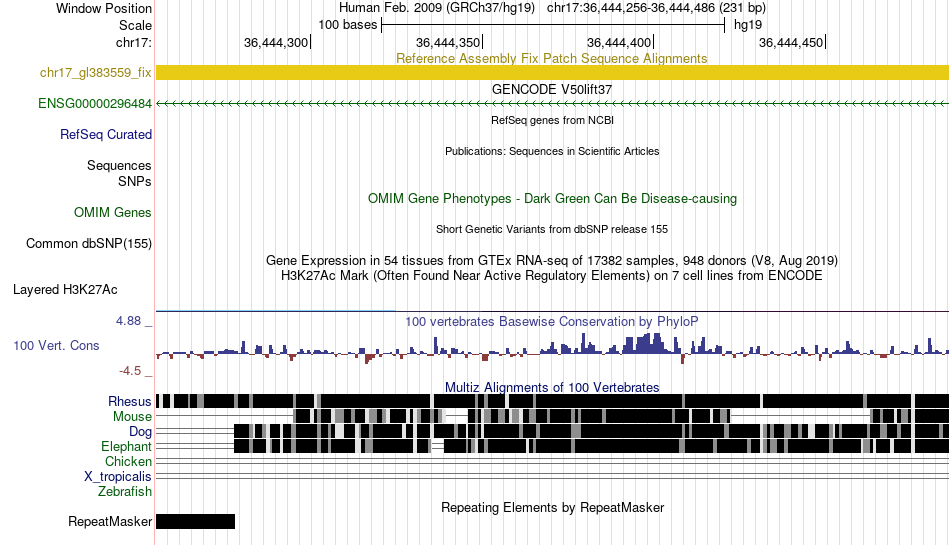Click Publications: Sequences in Scientific Articles title
Screen dimensions: 950x545
pos(552,151)
